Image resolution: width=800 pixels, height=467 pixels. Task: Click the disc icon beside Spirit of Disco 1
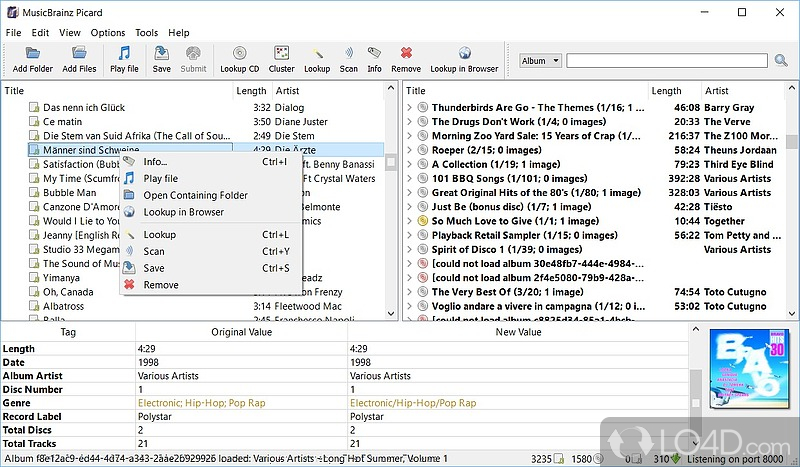click(422, 250)
